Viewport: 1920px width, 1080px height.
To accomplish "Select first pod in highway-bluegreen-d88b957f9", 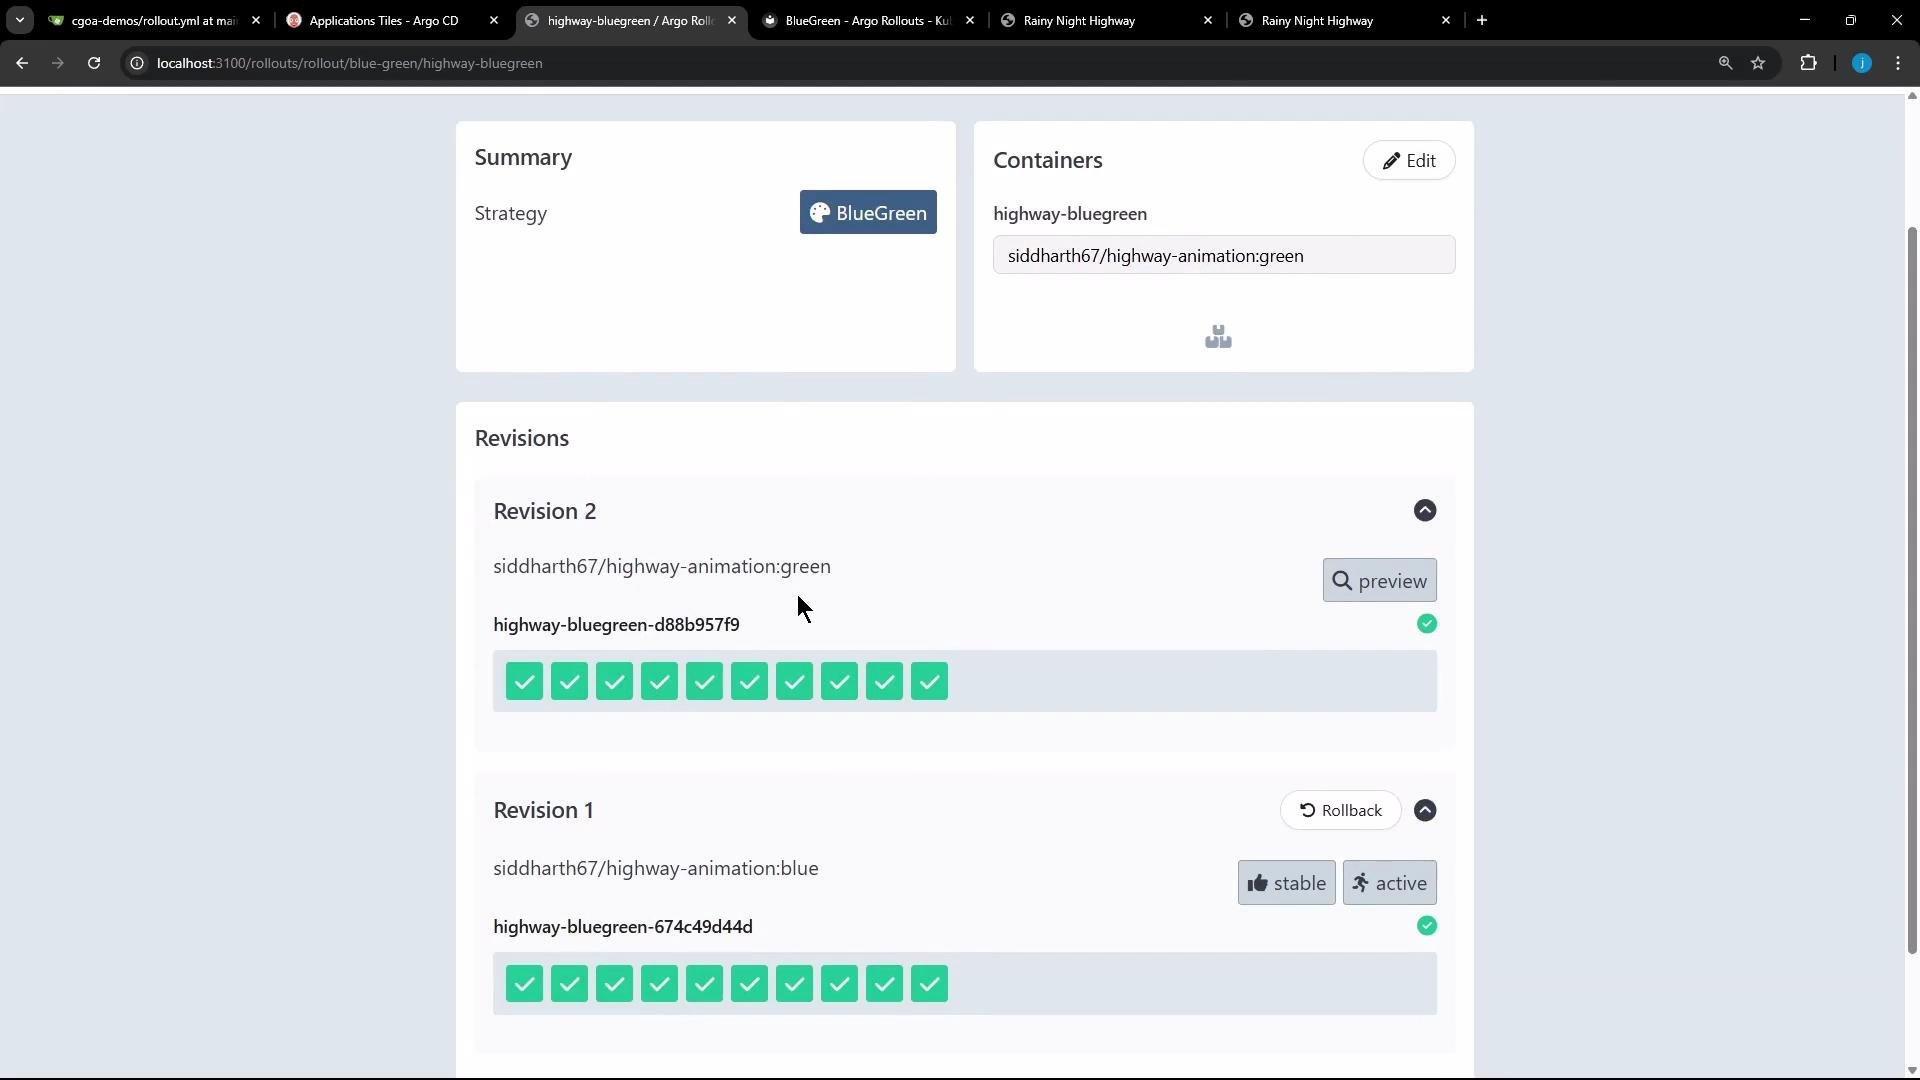I will coord(524,681).
